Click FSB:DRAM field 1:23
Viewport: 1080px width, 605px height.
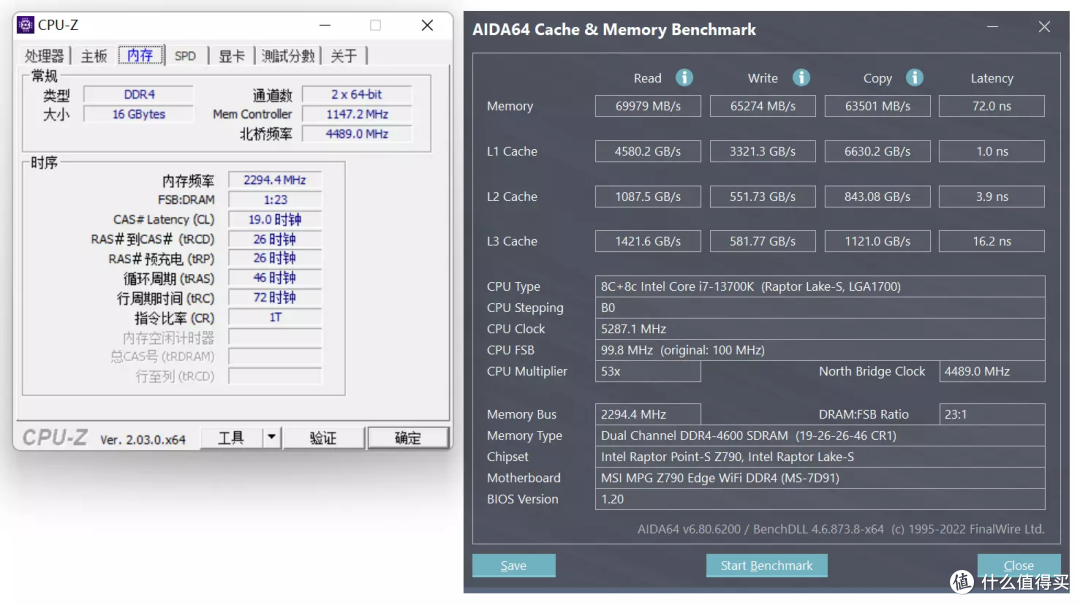[x=275, y=200]
